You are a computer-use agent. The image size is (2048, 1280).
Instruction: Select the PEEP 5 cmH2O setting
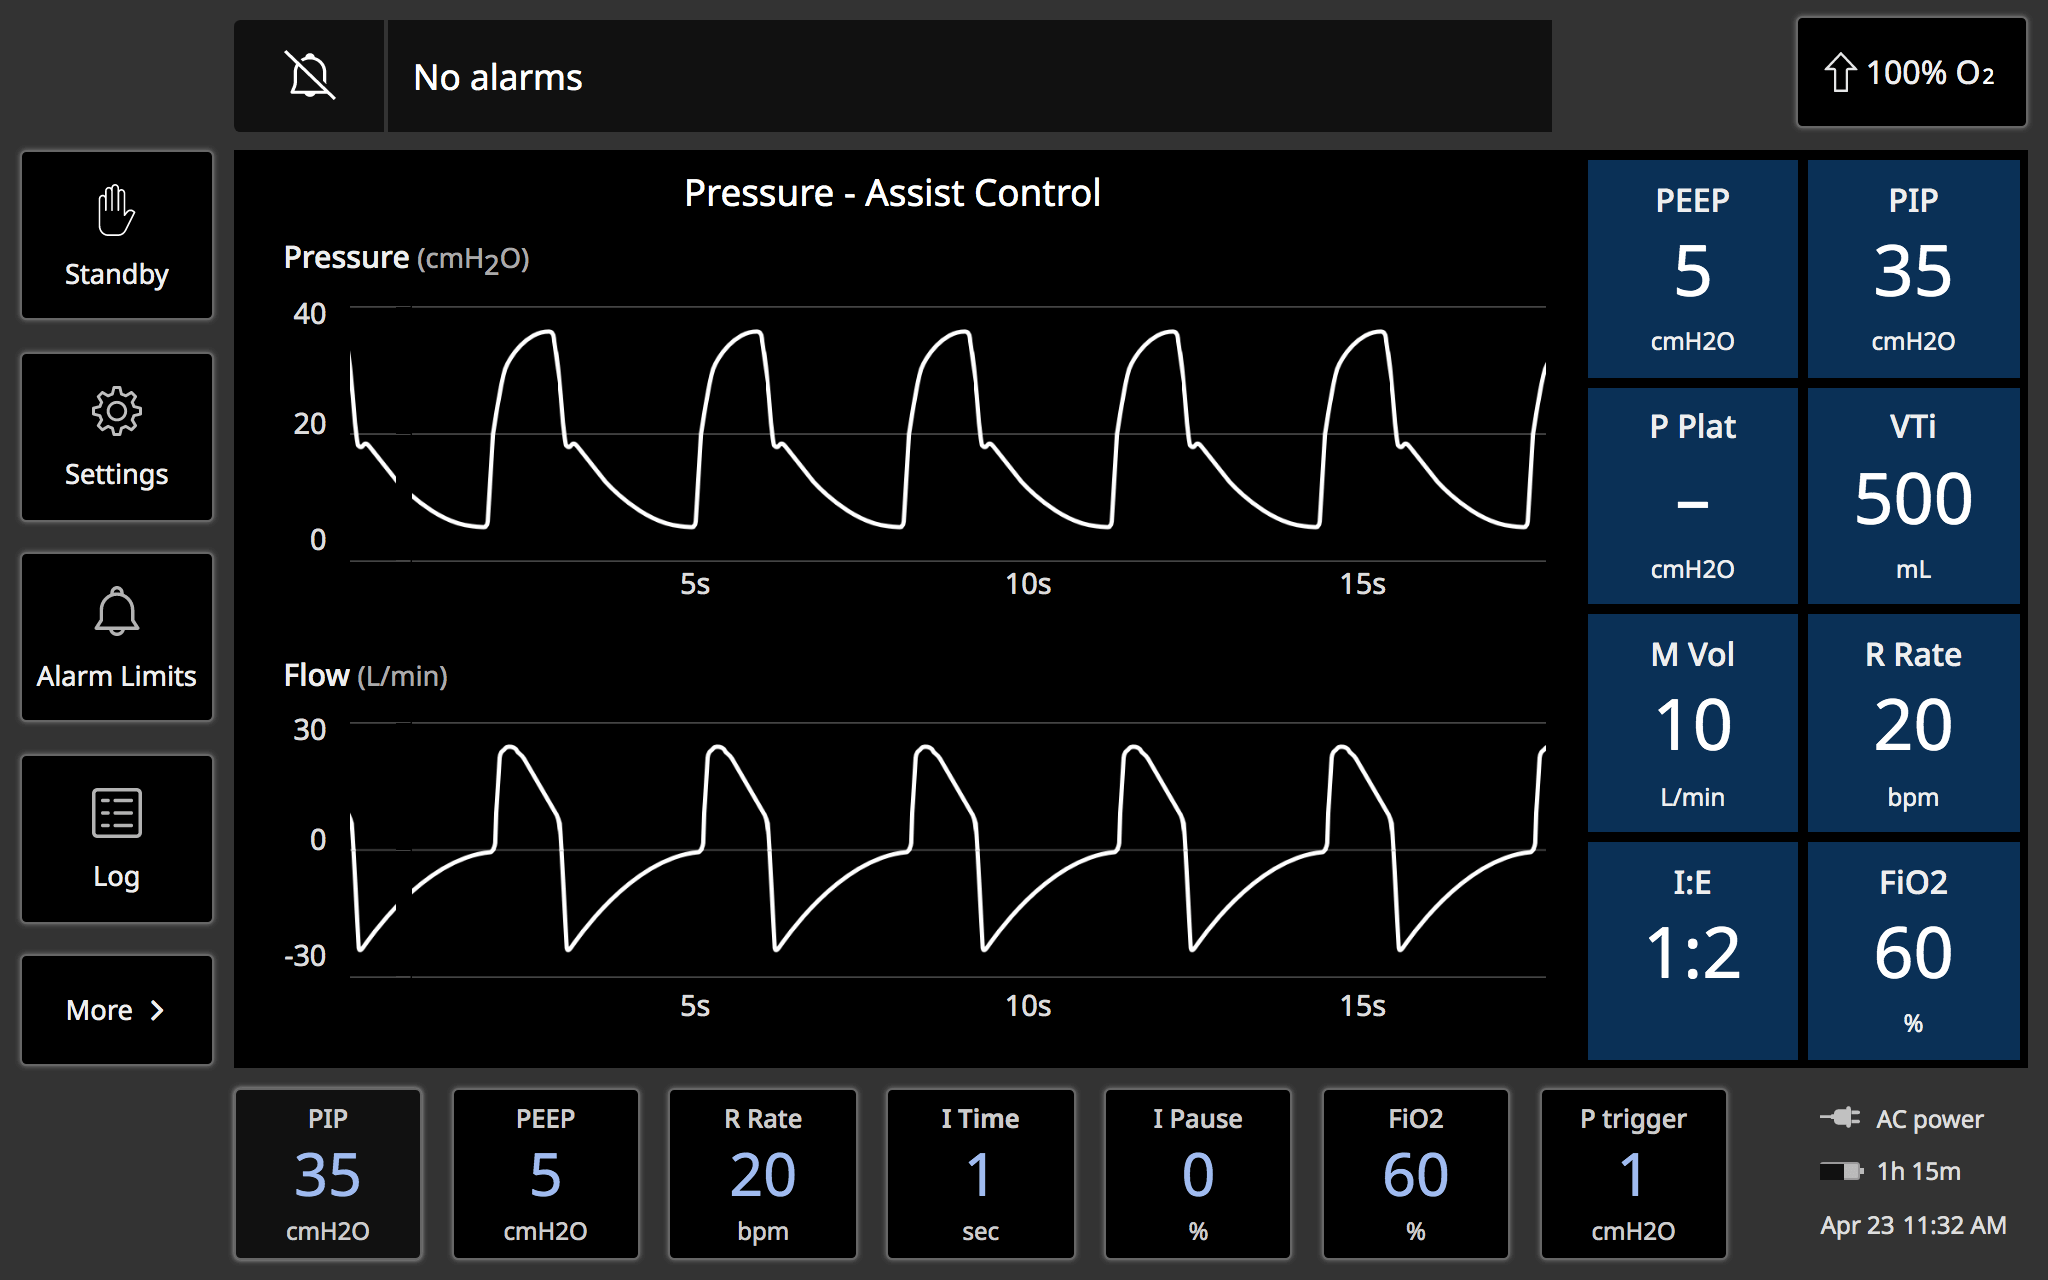545,1173
